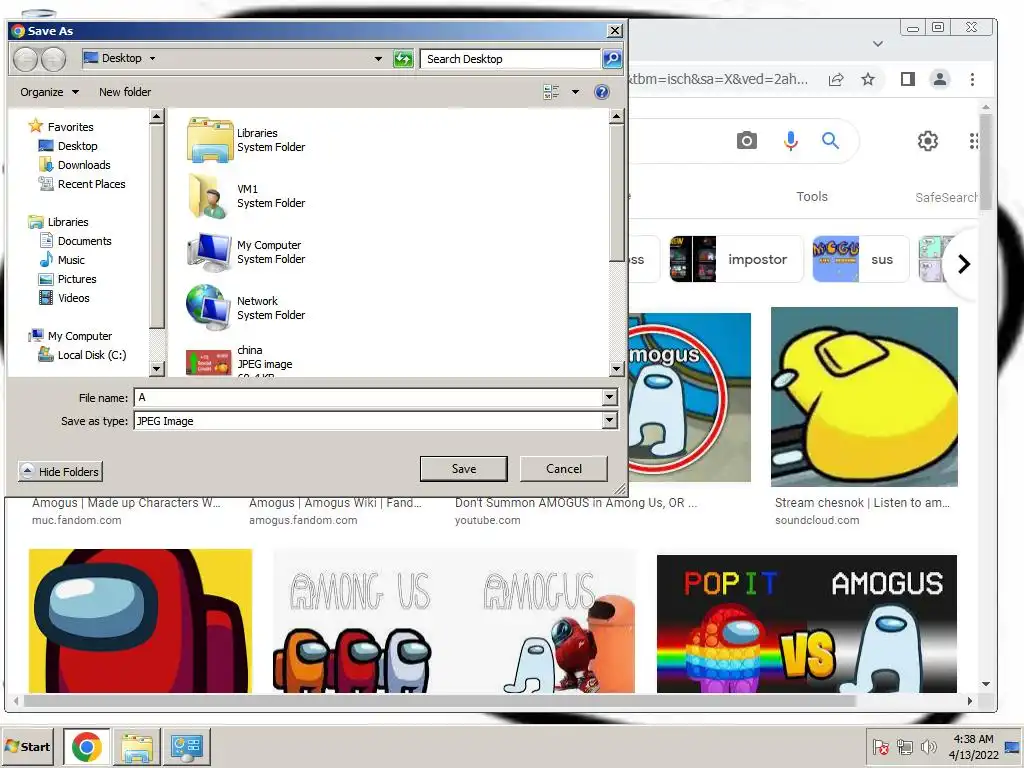The height and width of the screenshot is (768, 1024).
Task: Click the voice search microphone icon
Action: pyautogui.click(x=790, y=140)
